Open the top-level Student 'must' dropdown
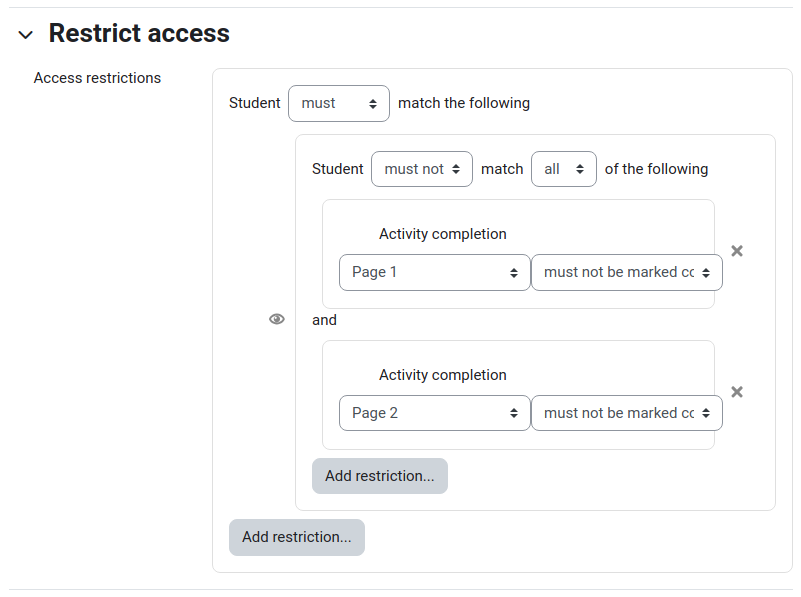 pyautogui.click(x=339, y=103)
